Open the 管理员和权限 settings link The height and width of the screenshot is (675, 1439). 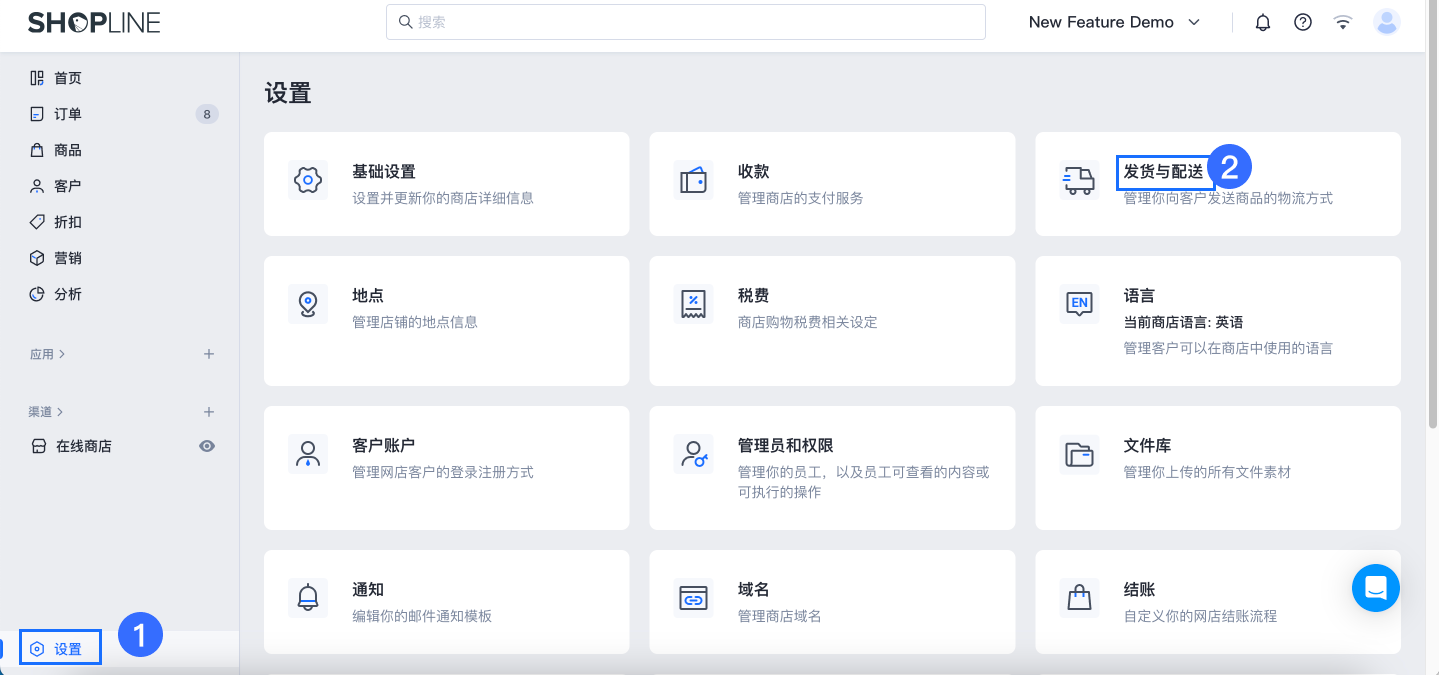[785, 446]
